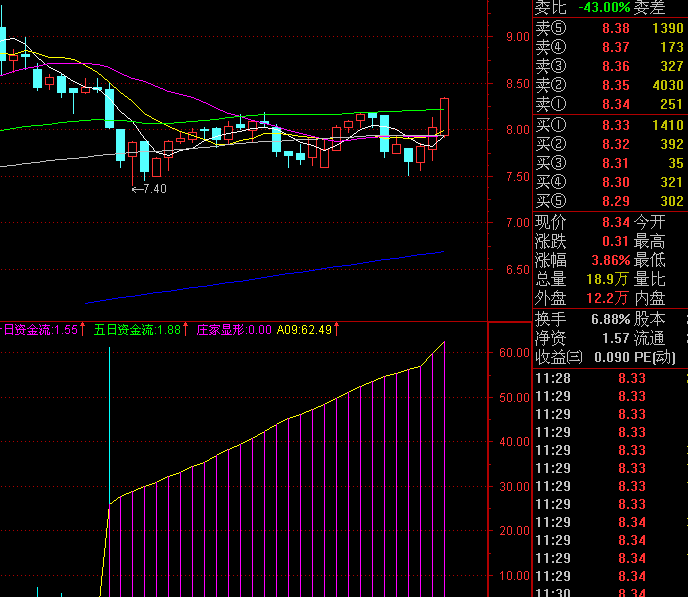
Task: Click the A09 62.49 indicator value
Action: [308, 329]
